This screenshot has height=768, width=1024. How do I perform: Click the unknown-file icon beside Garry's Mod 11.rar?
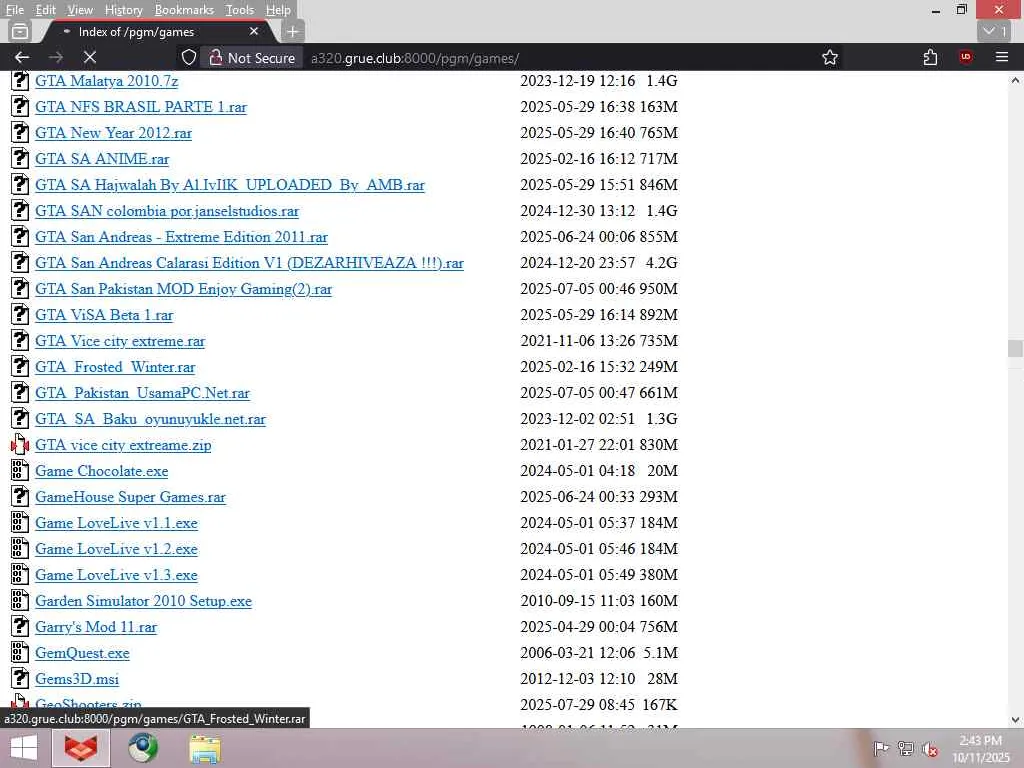pyautogui.click(x=20, y=626)
